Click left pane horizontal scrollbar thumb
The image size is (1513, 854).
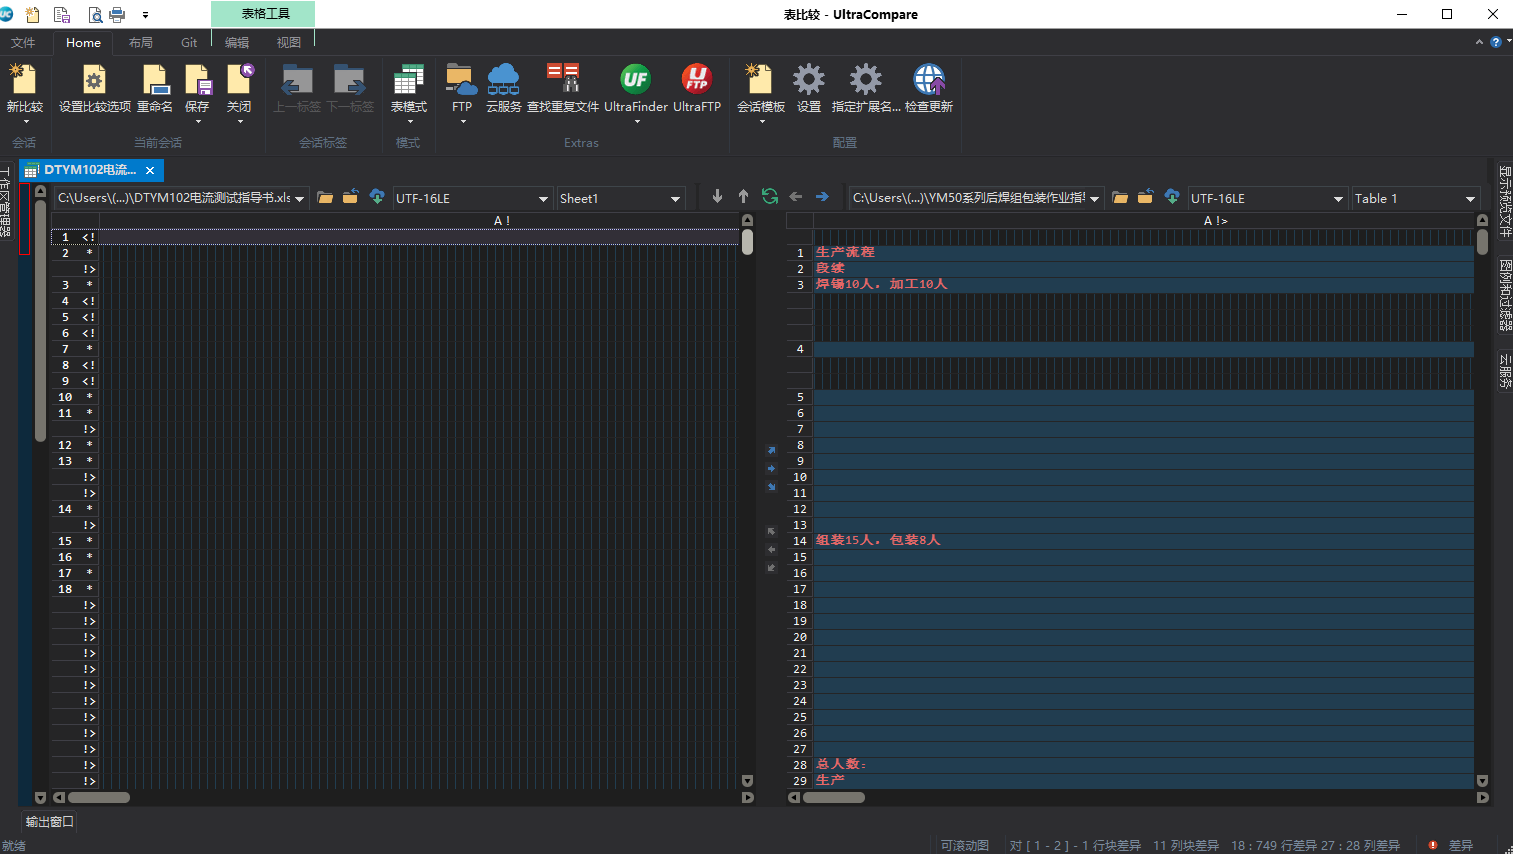98,797
